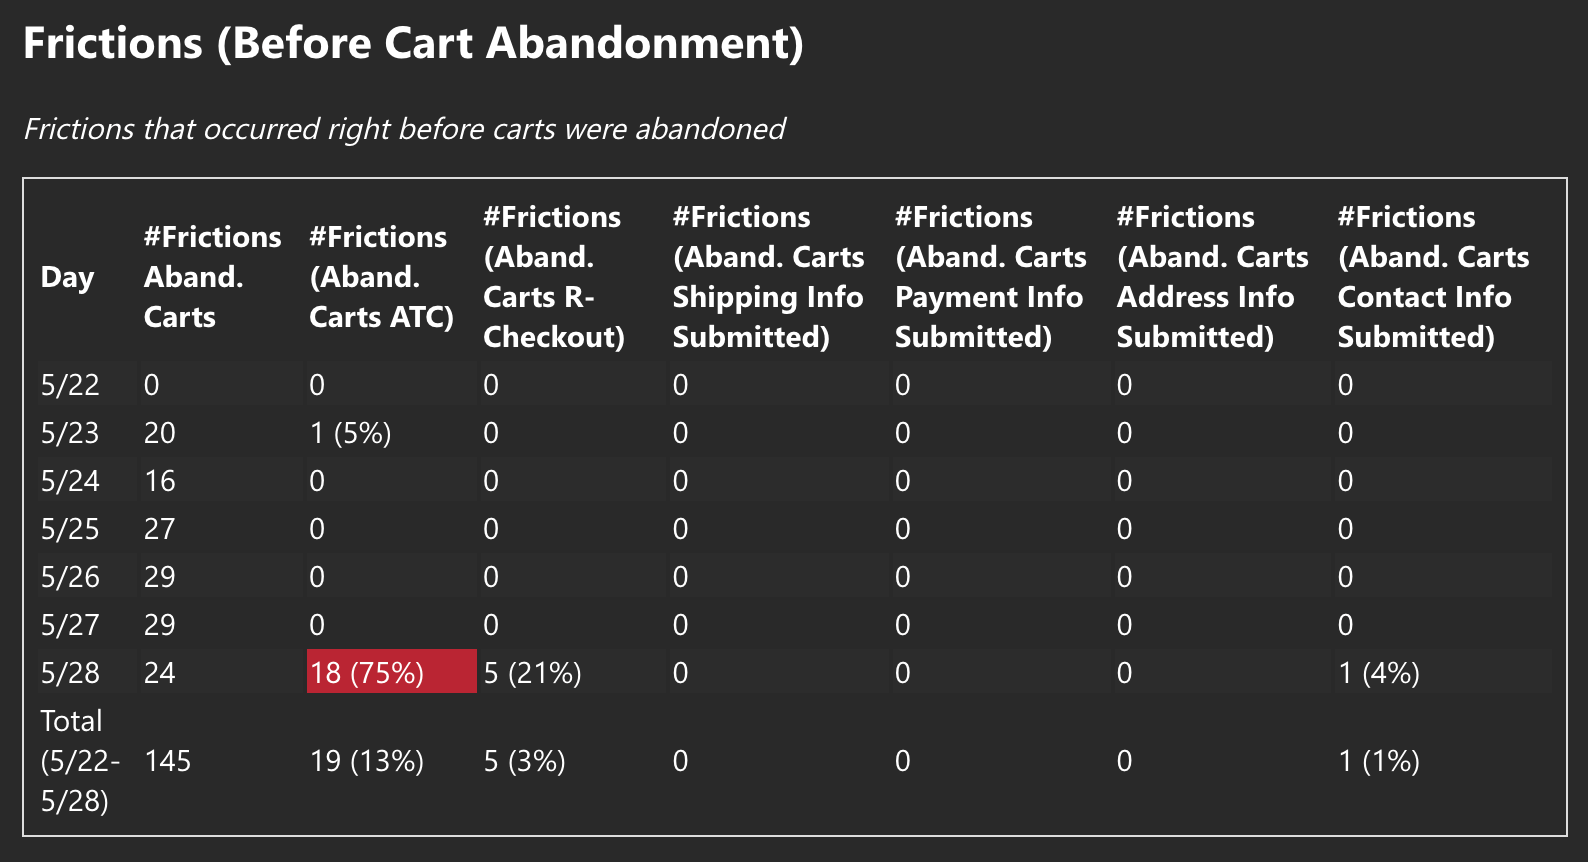Click the italic subtitle about abandoned carts
1588x862 pixels.
[x=404, y=129]
